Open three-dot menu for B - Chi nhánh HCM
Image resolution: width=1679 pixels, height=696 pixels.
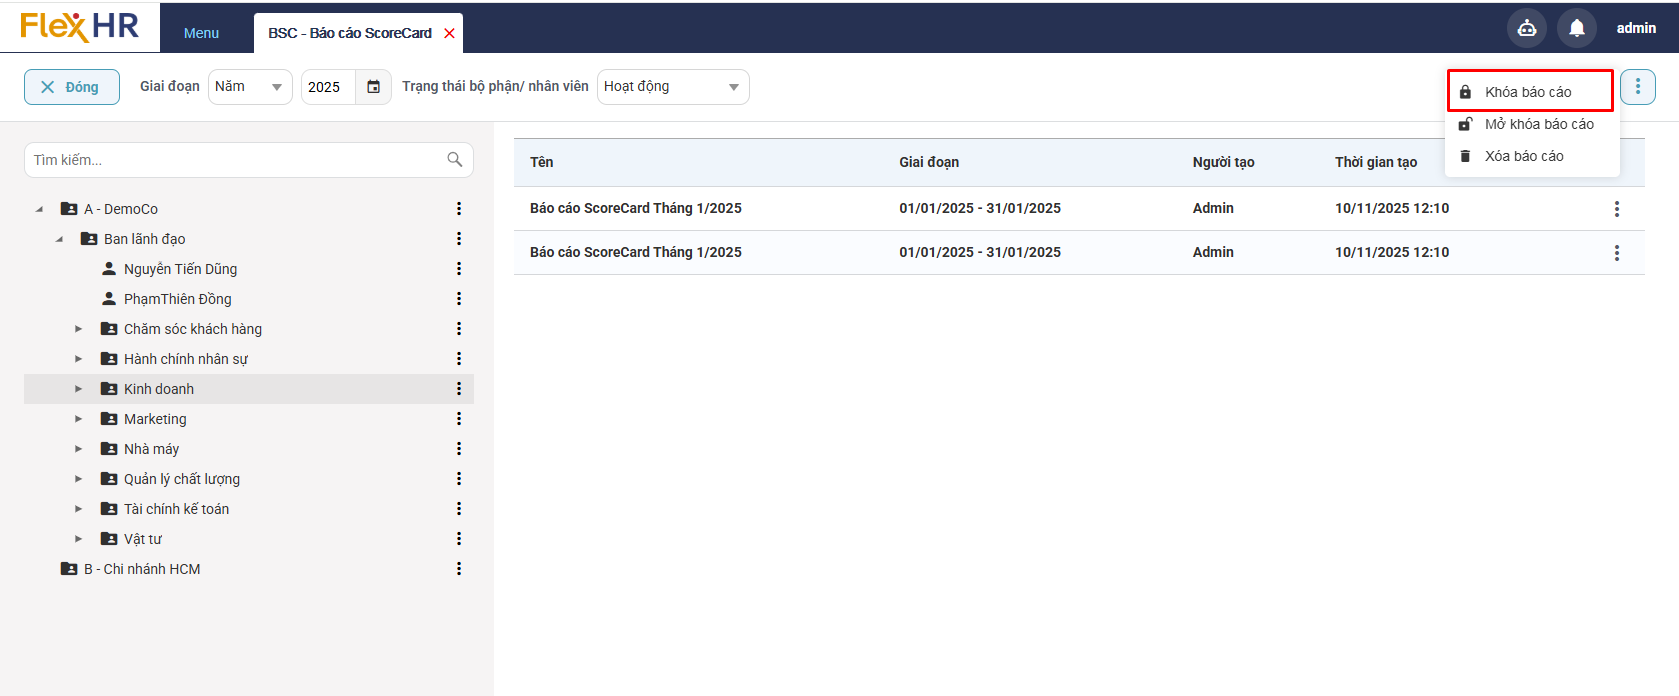[x=459, y=569]
